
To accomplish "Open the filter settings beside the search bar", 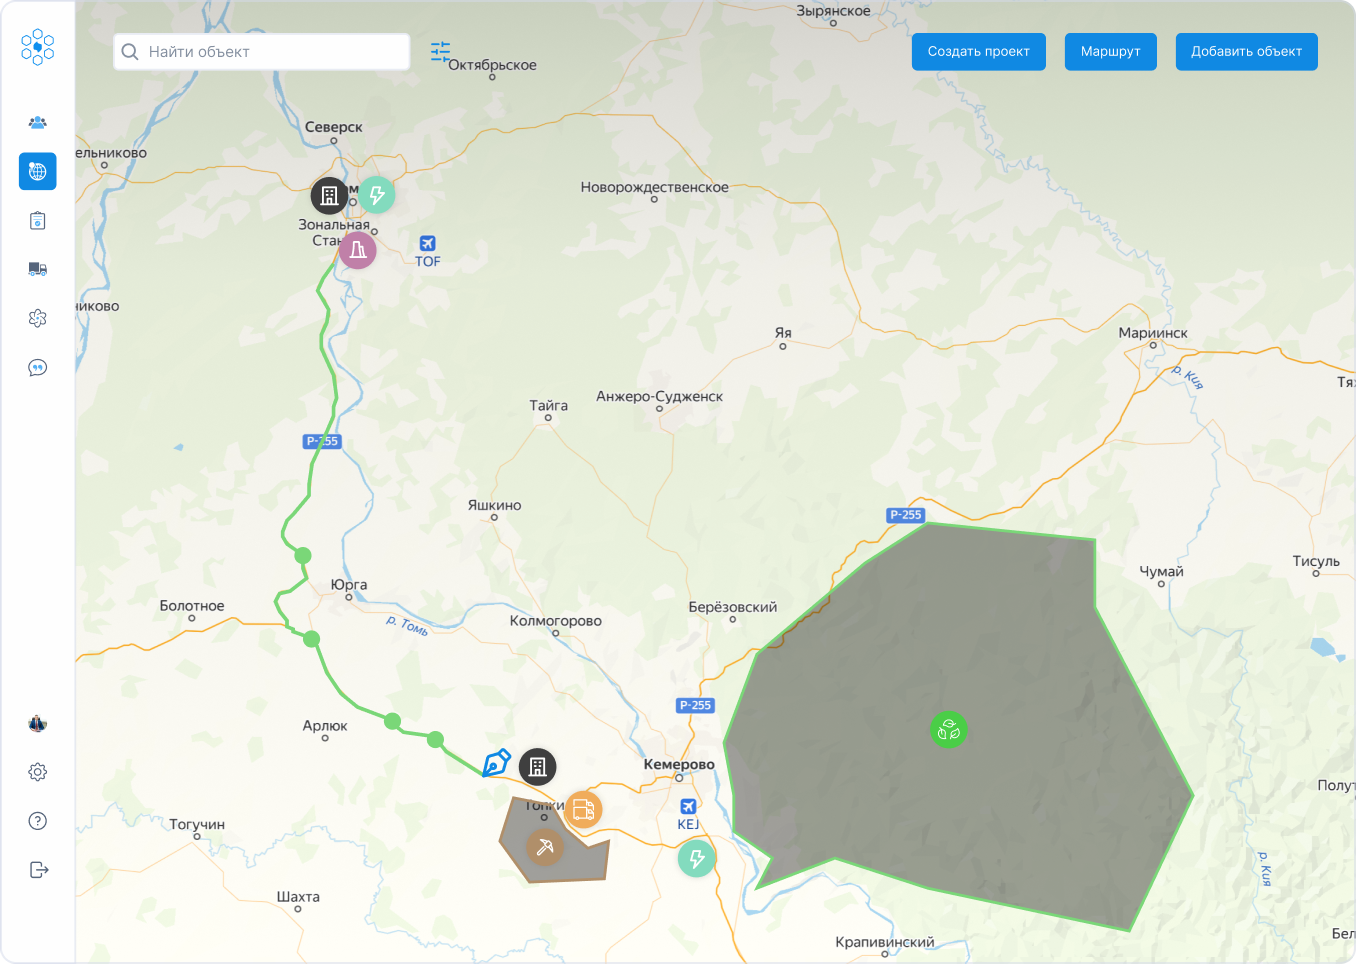I will pyautogui.click(x=439, y=51).
